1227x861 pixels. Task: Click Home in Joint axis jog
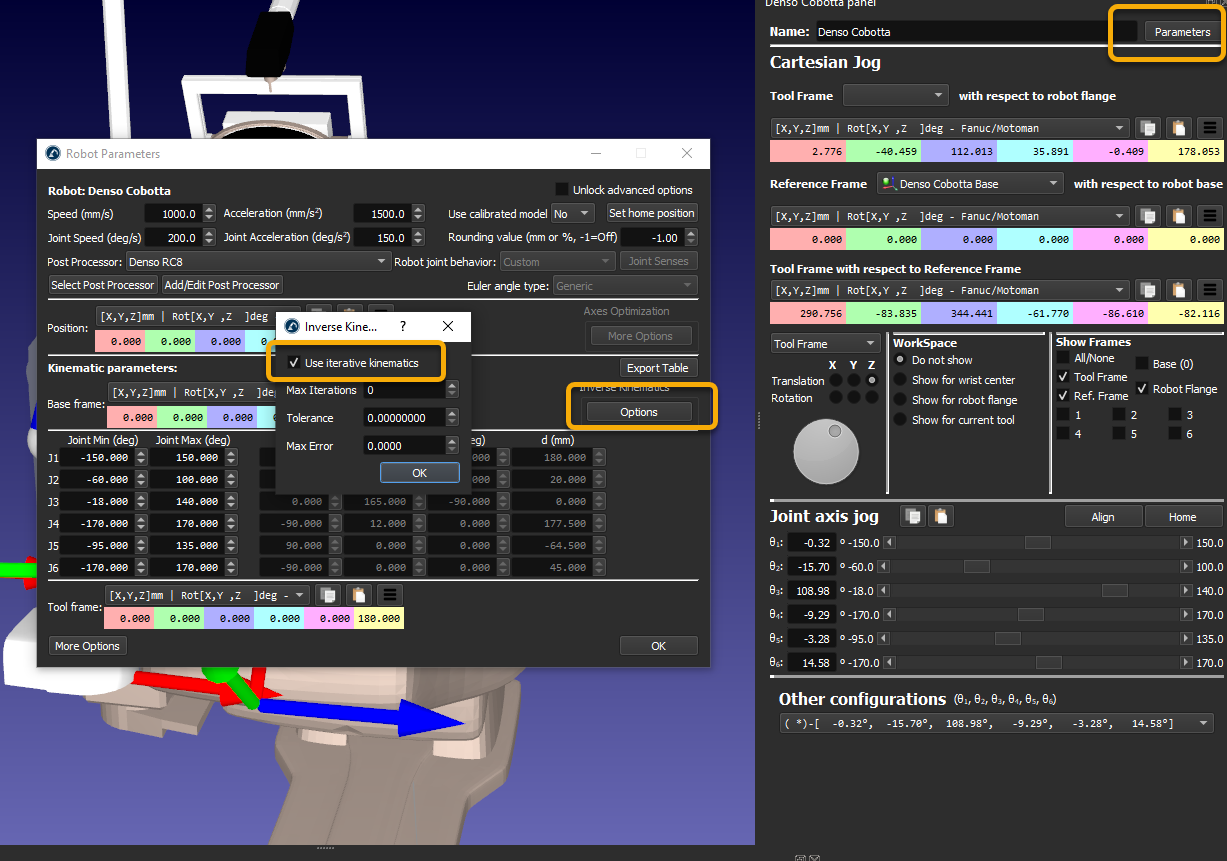click(x=1182, y=517)
